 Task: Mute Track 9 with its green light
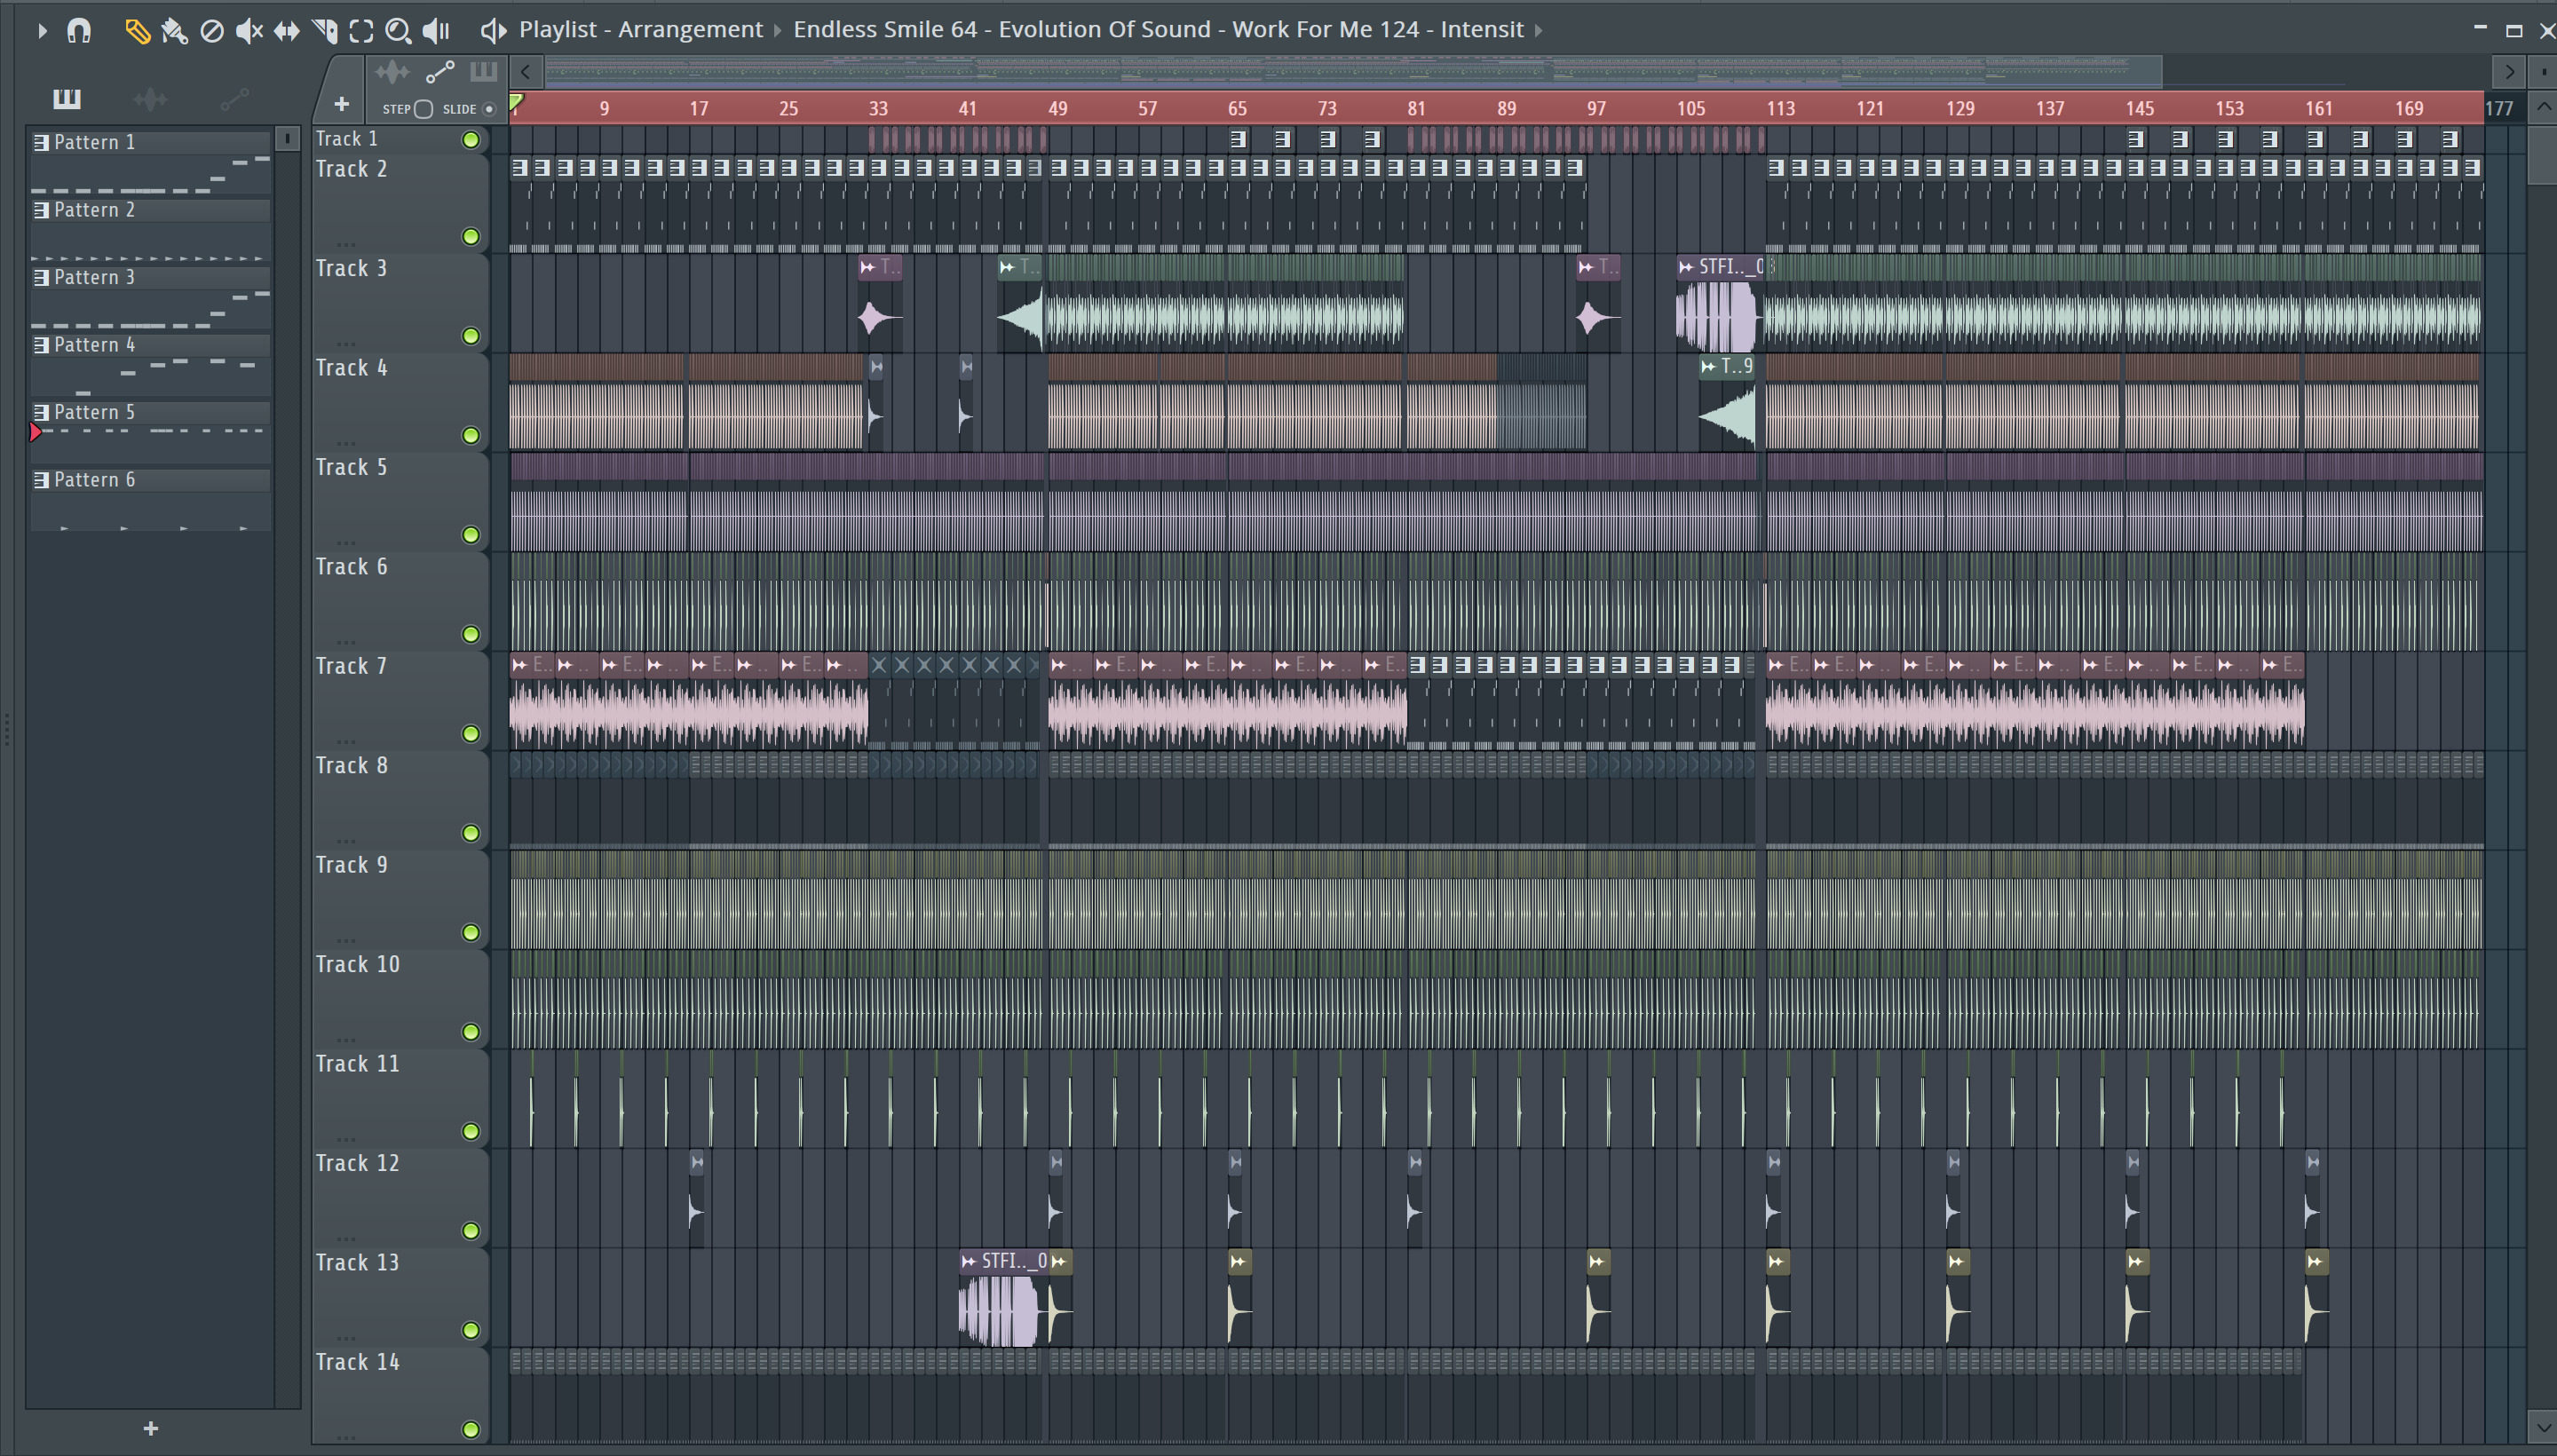coord(470,933)
